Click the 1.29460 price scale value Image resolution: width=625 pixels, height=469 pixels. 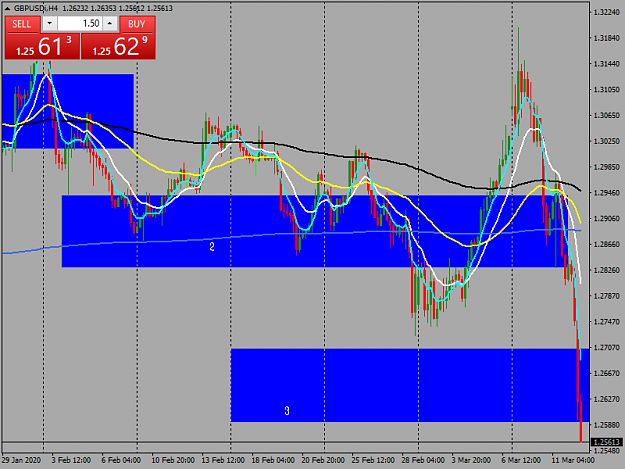coord(607,193)
